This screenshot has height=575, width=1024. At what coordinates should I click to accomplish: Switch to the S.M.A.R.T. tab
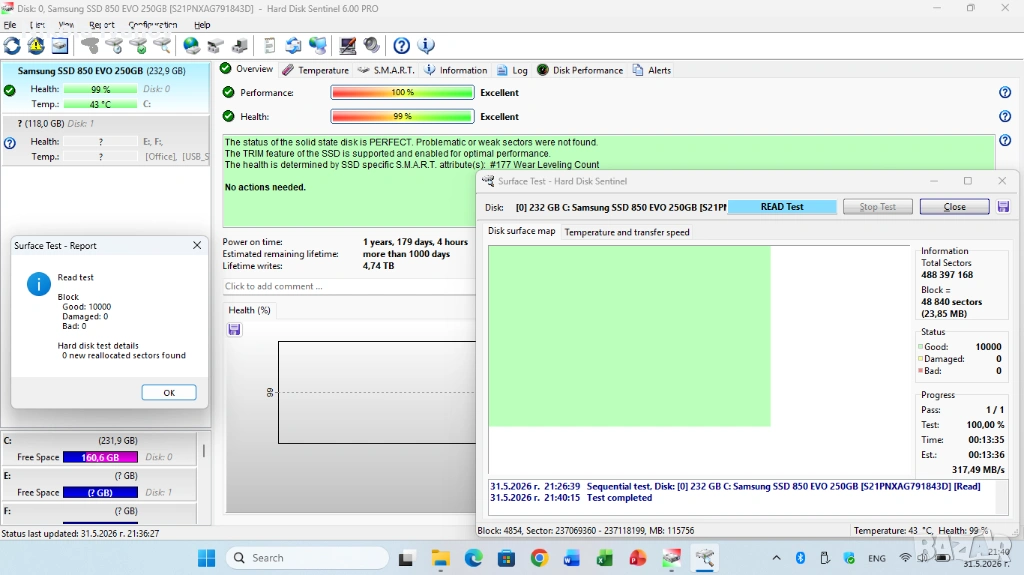pos(386,70)
